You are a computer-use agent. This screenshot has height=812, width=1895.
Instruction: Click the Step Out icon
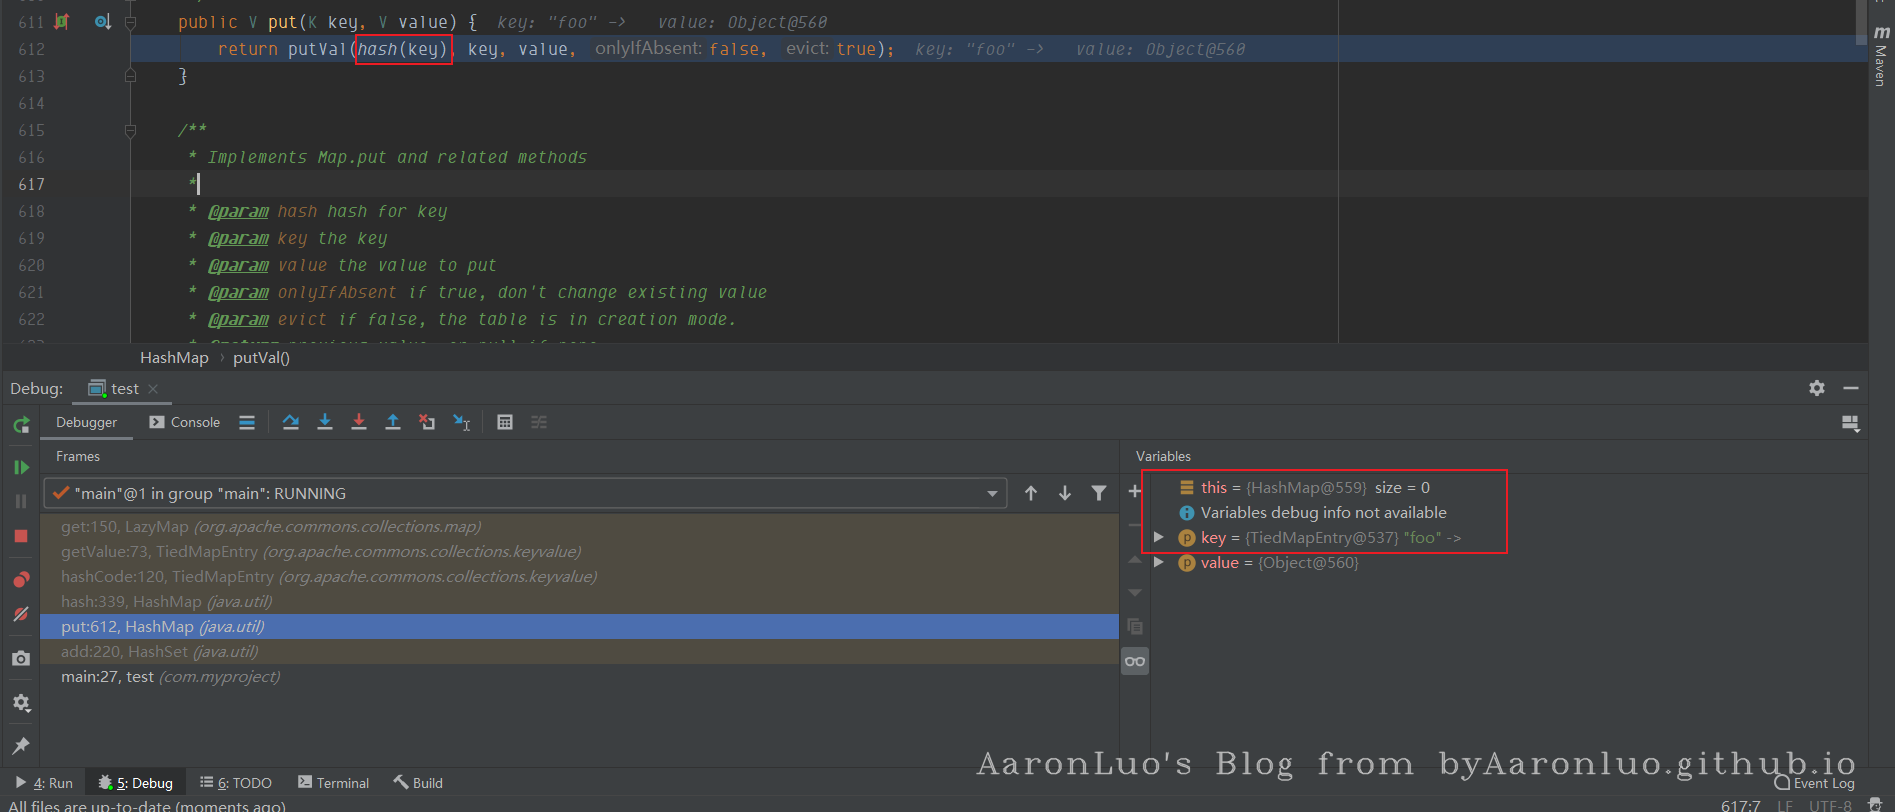[393, 422]
